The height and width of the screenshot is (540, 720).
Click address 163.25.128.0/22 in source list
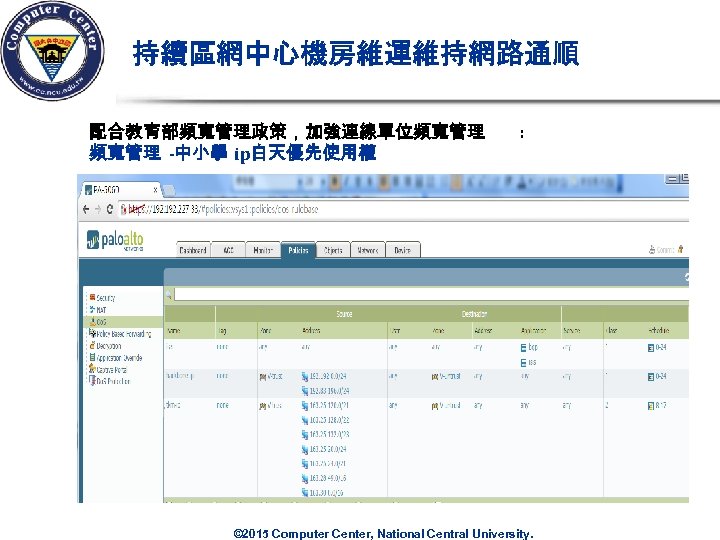[x=325, y=420]
